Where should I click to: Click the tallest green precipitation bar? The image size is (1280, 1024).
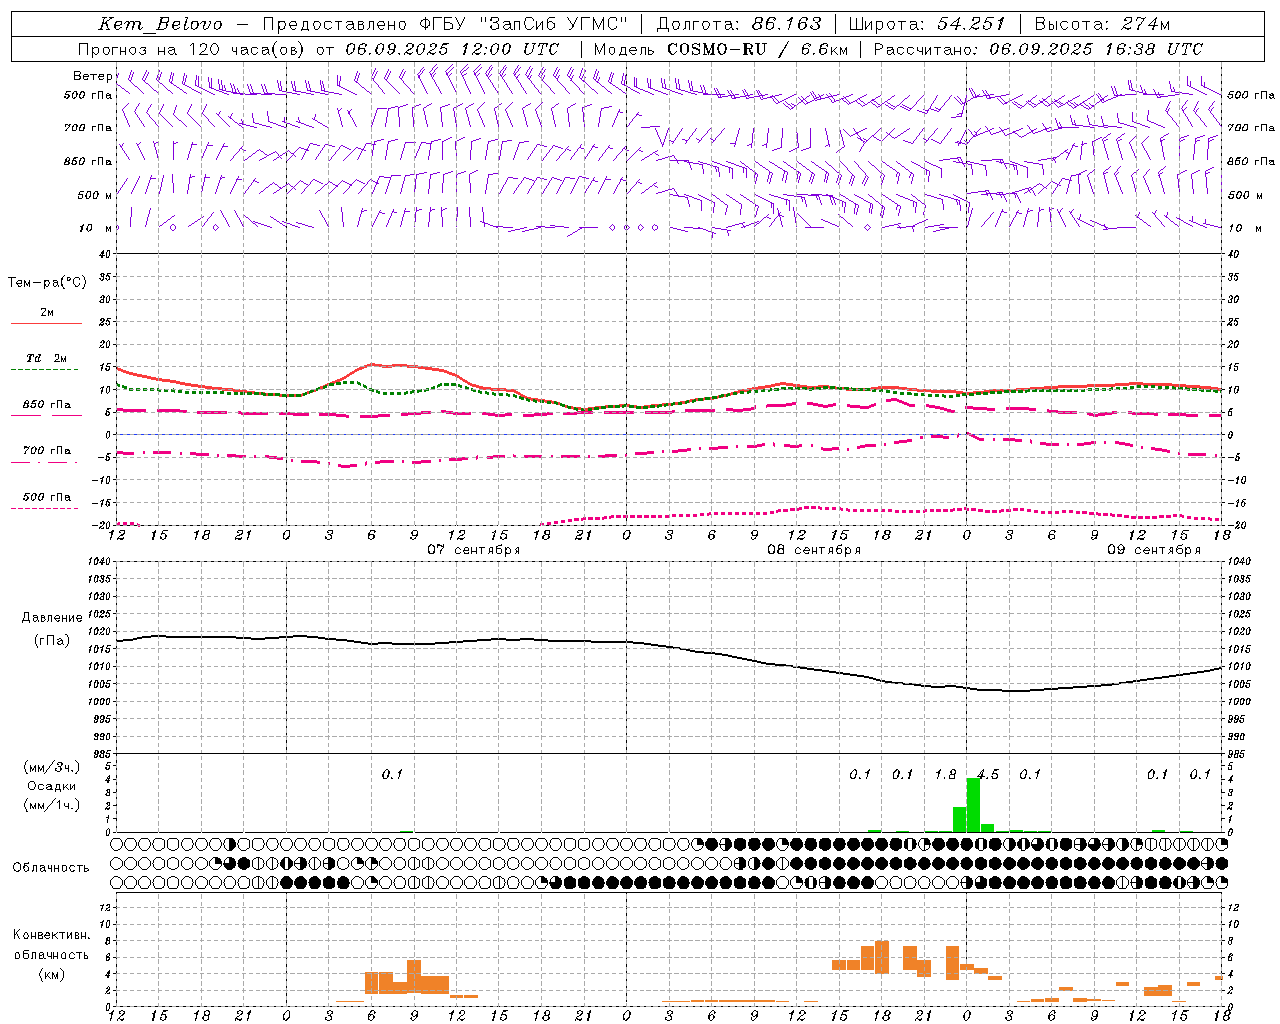pyautogui.click(x=973, y=805)
